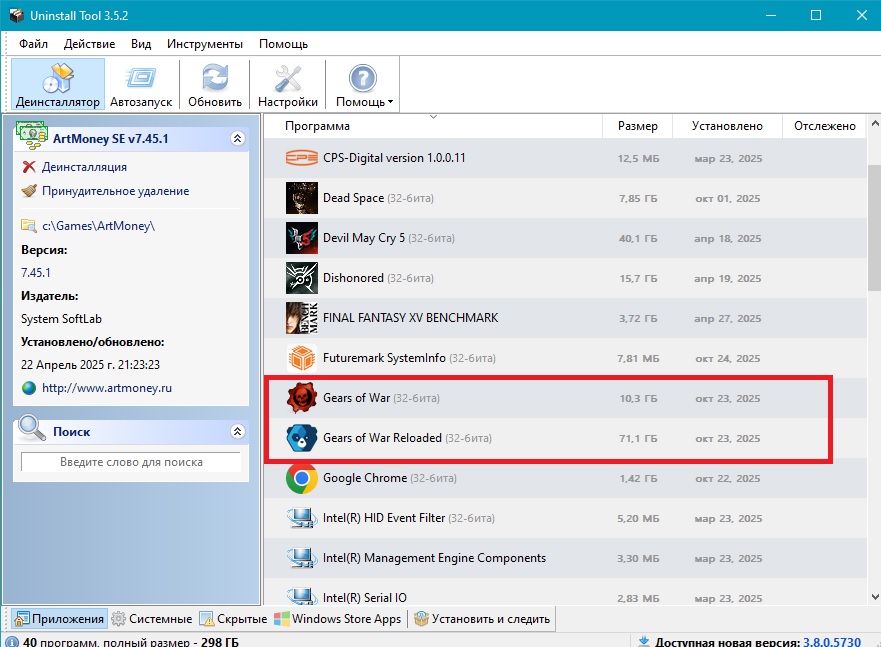Screen dimensions: 881x647
Task: Click the Деинсталляция action link
Action: point(84,167)
